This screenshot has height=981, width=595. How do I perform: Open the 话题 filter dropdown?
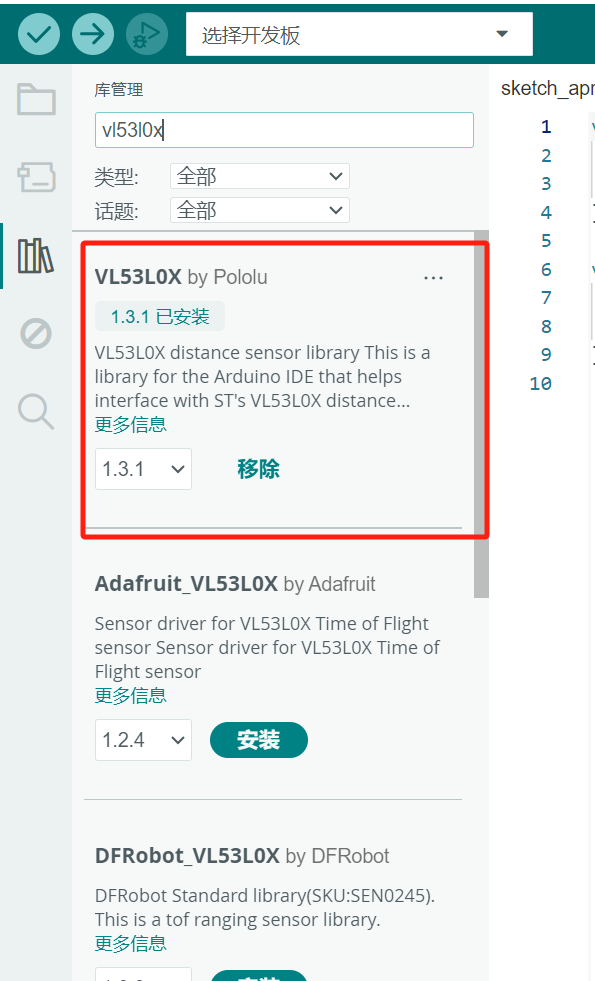(259, 209)
